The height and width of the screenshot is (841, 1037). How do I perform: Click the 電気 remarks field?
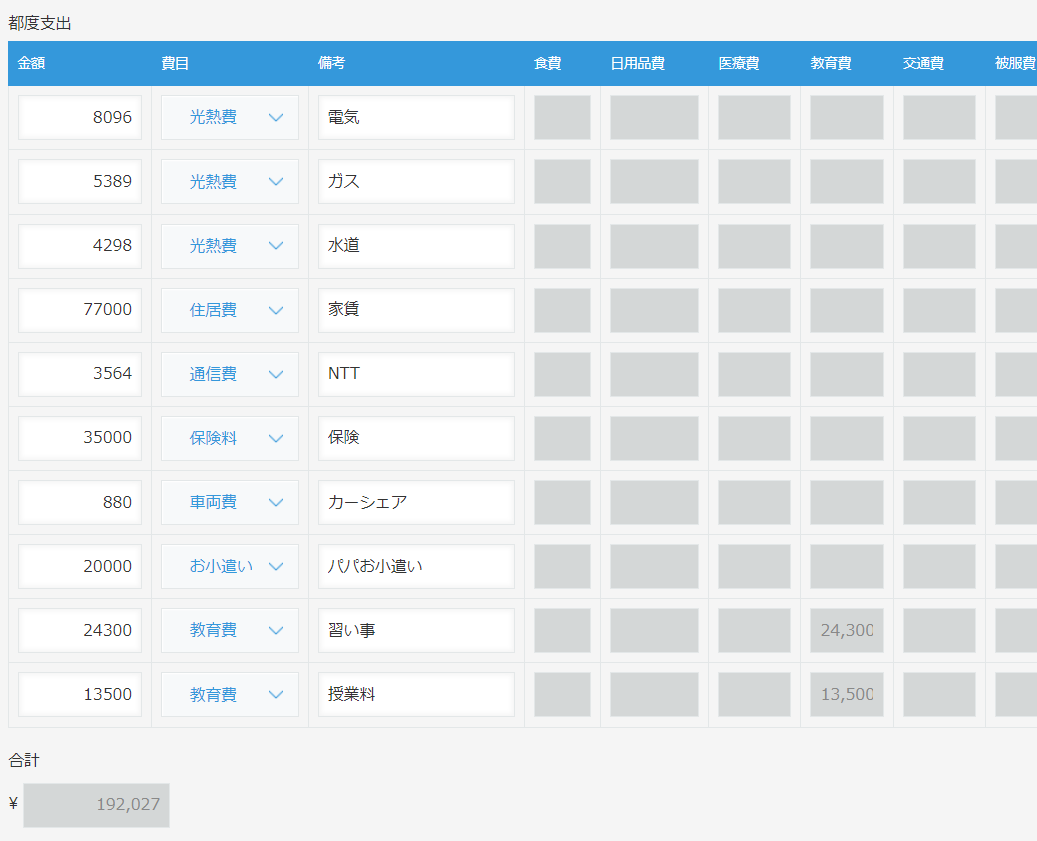coord(416,117)
